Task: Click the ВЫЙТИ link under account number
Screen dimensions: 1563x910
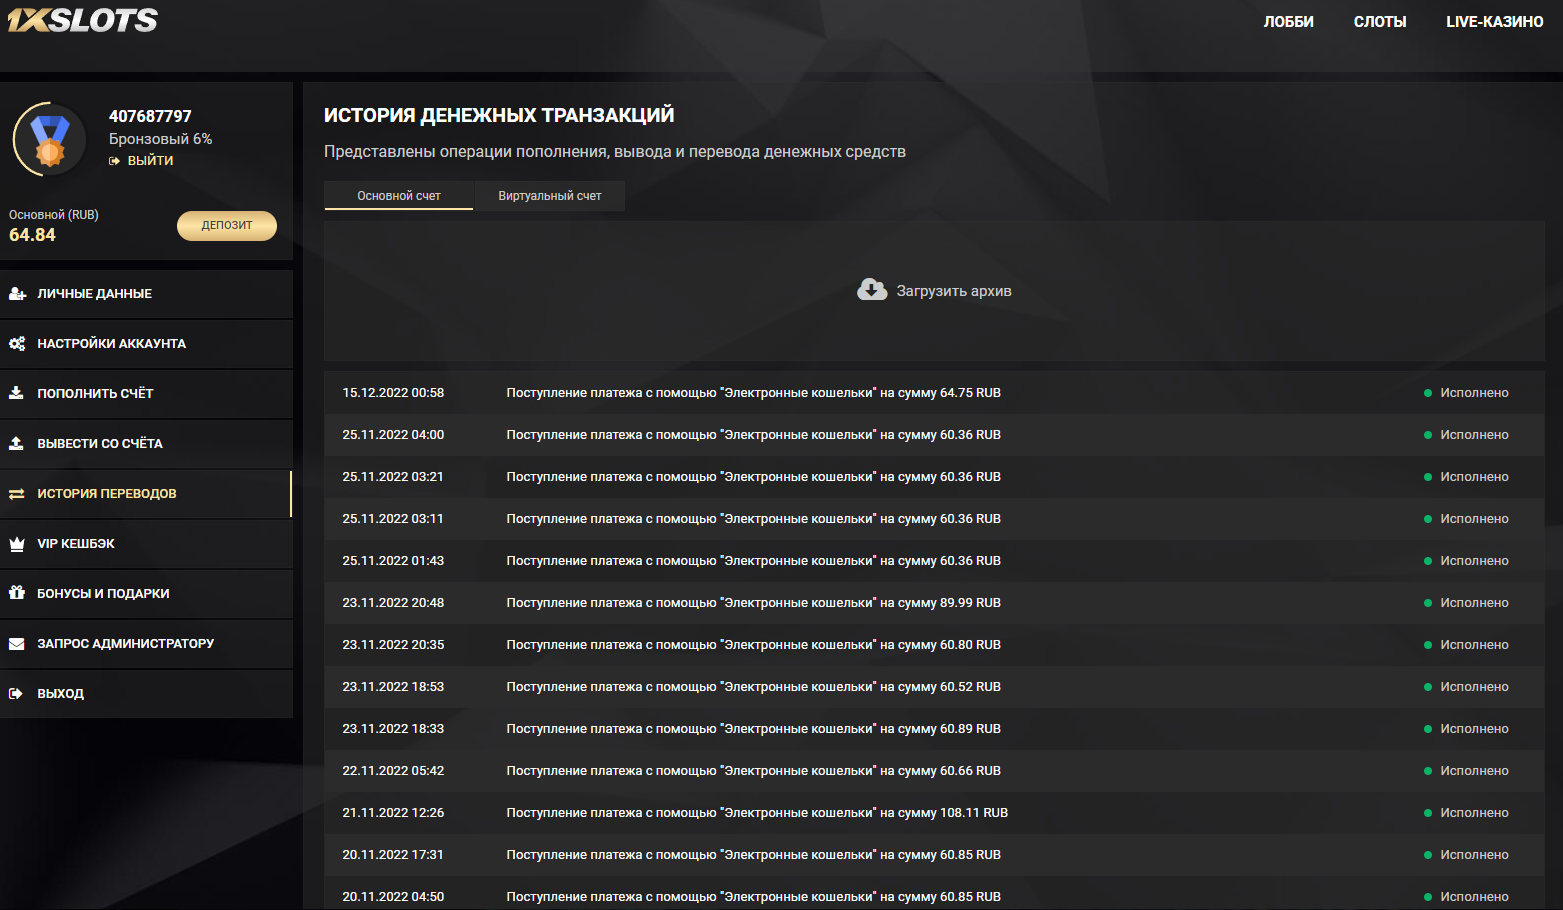Action: pos(150,161)
